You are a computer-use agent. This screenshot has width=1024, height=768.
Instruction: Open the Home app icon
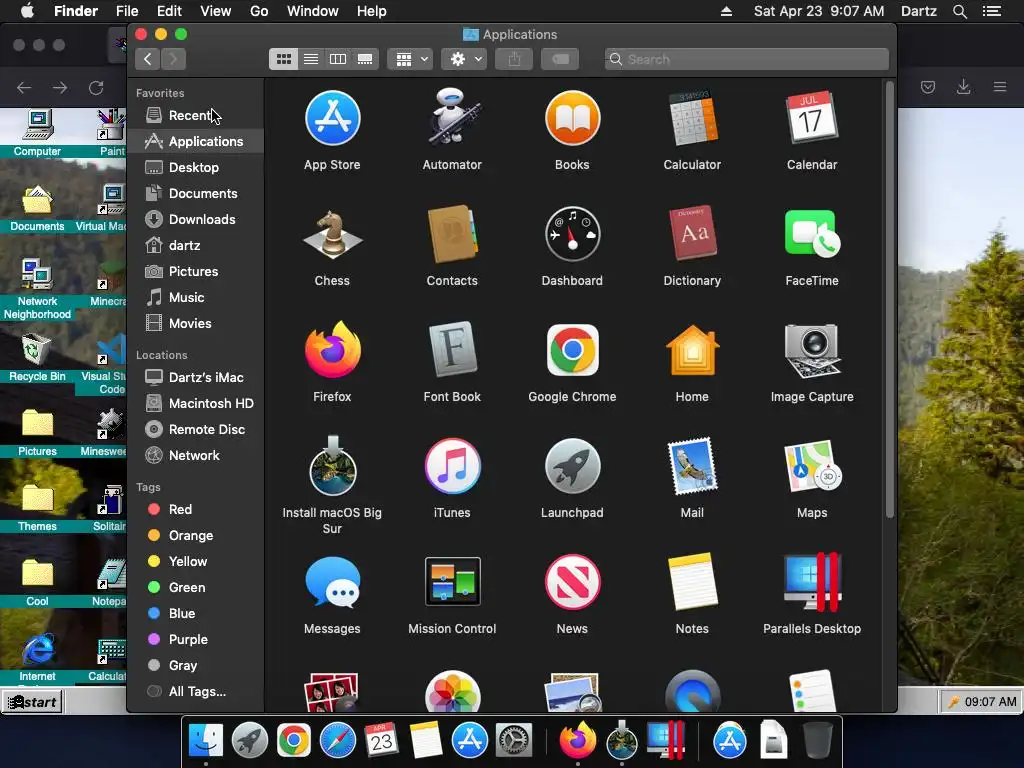pos(692,350)
